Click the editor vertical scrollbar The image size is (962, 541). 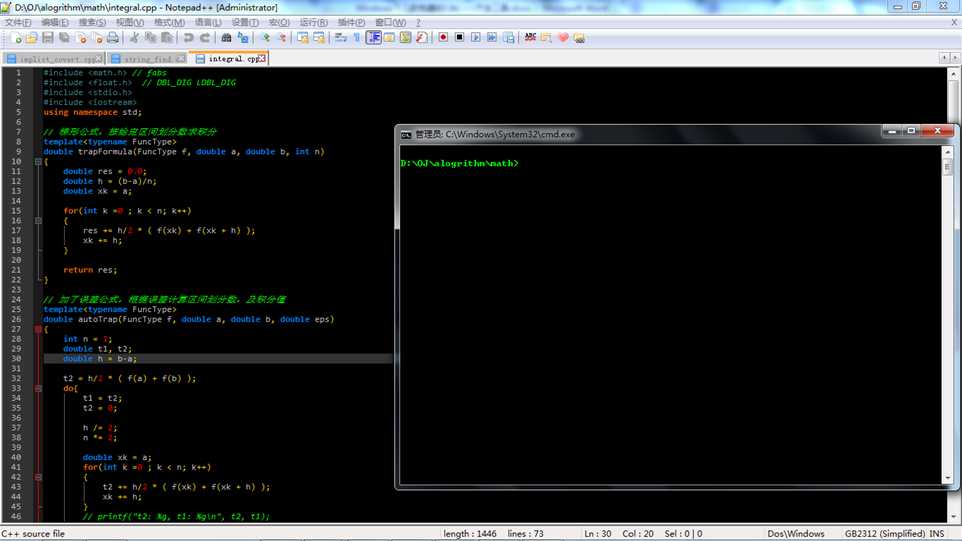[954, 294]
